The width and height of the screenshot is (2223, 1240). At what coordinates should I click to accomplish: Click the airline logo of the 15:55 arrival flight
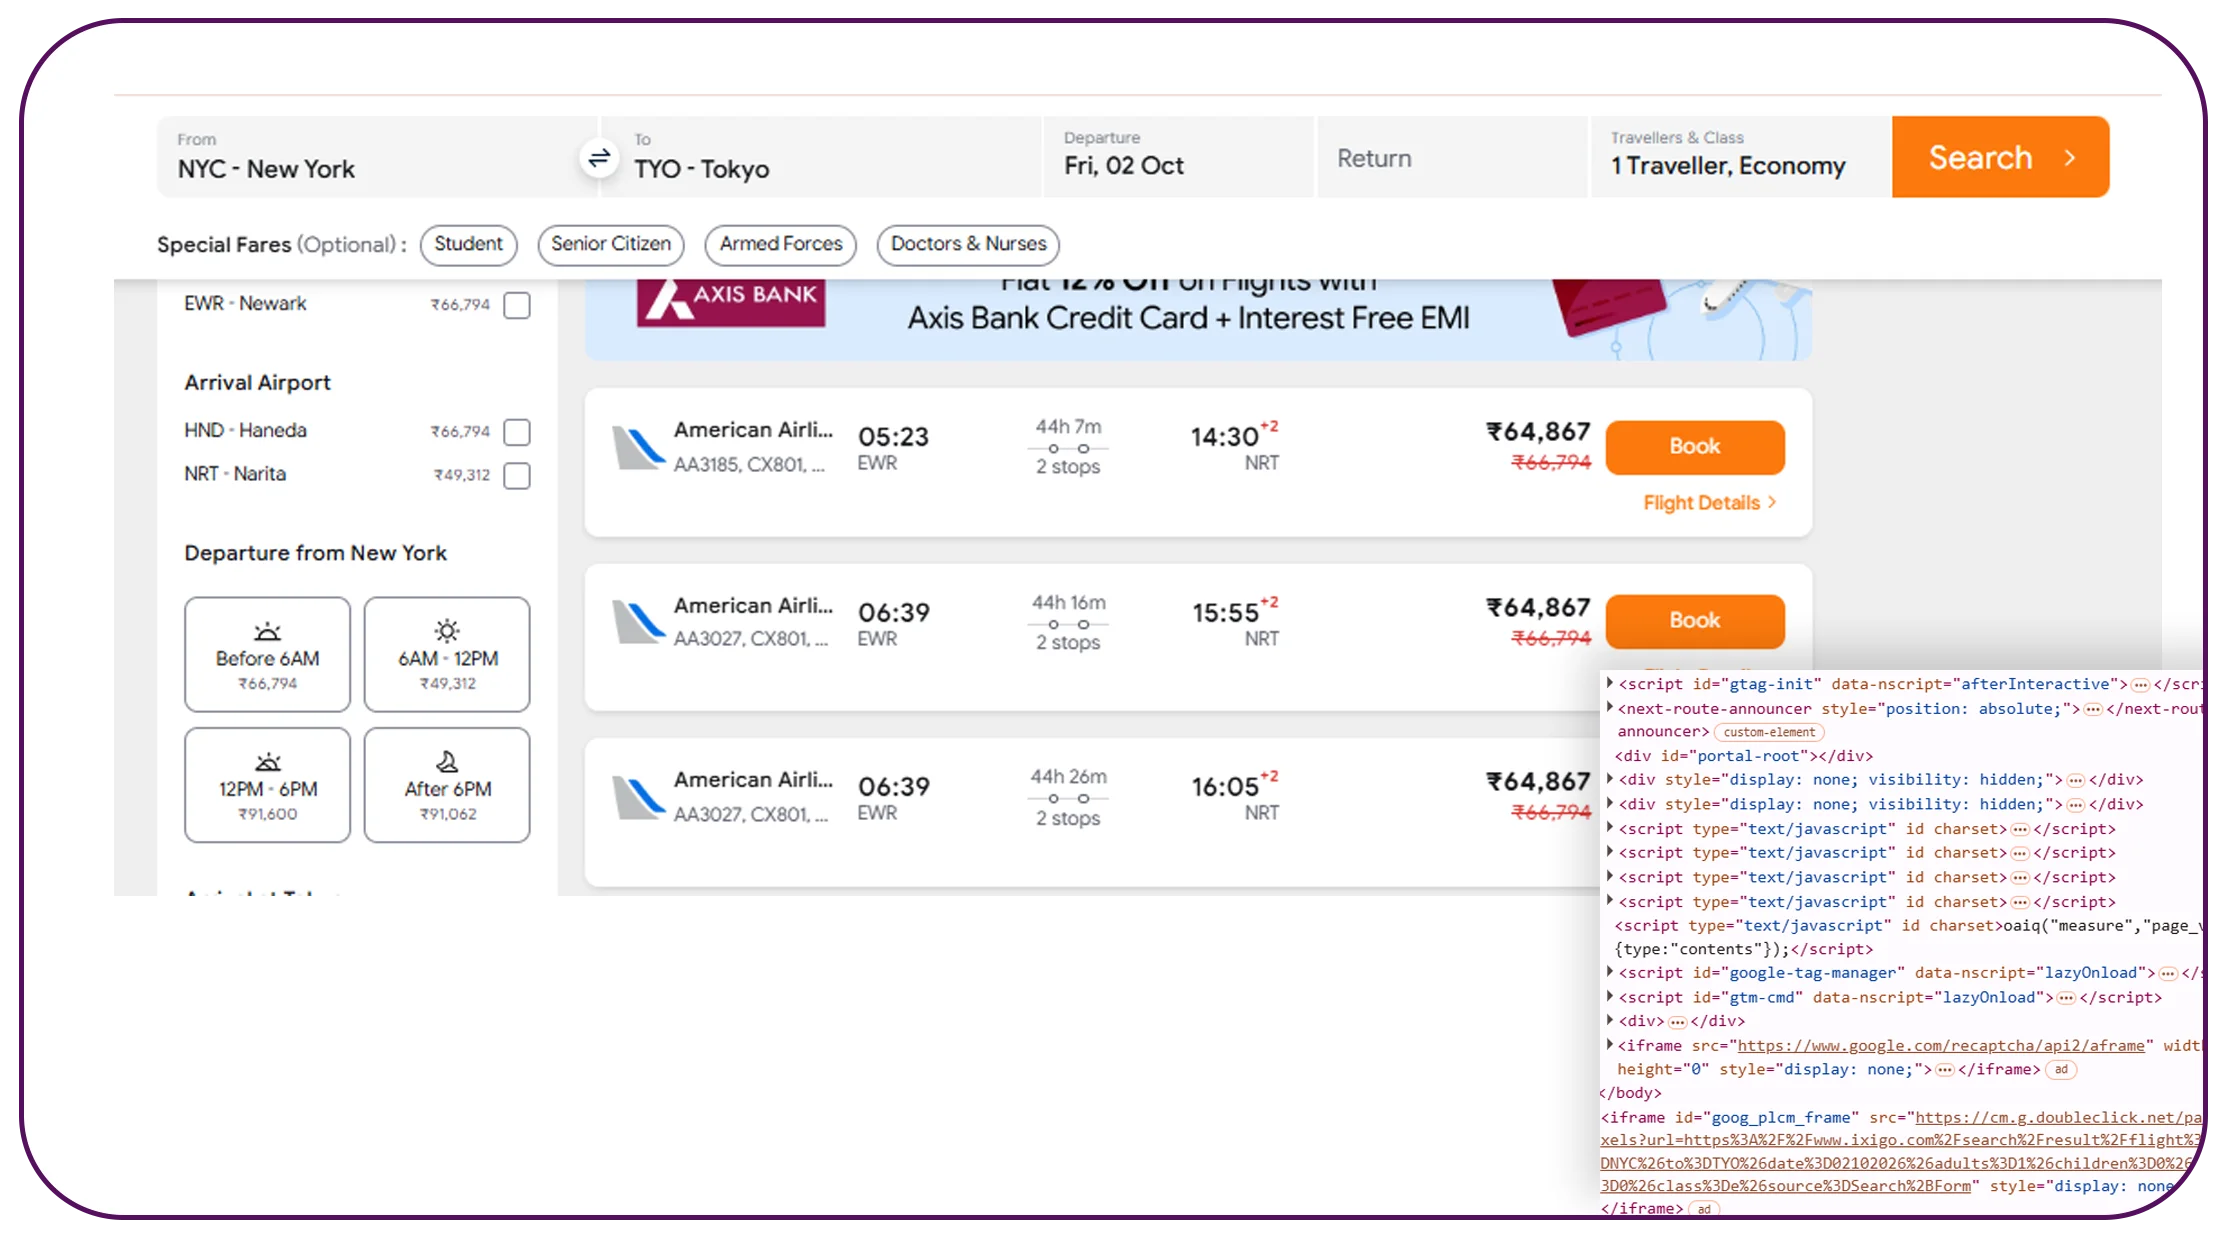tap(638, 622)
